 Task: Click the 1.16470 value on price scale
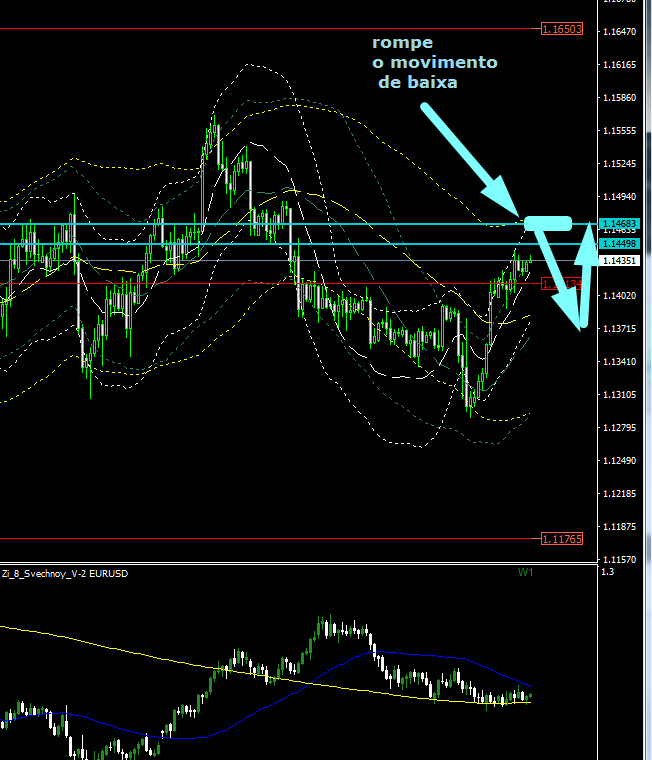tap(621, 32)
